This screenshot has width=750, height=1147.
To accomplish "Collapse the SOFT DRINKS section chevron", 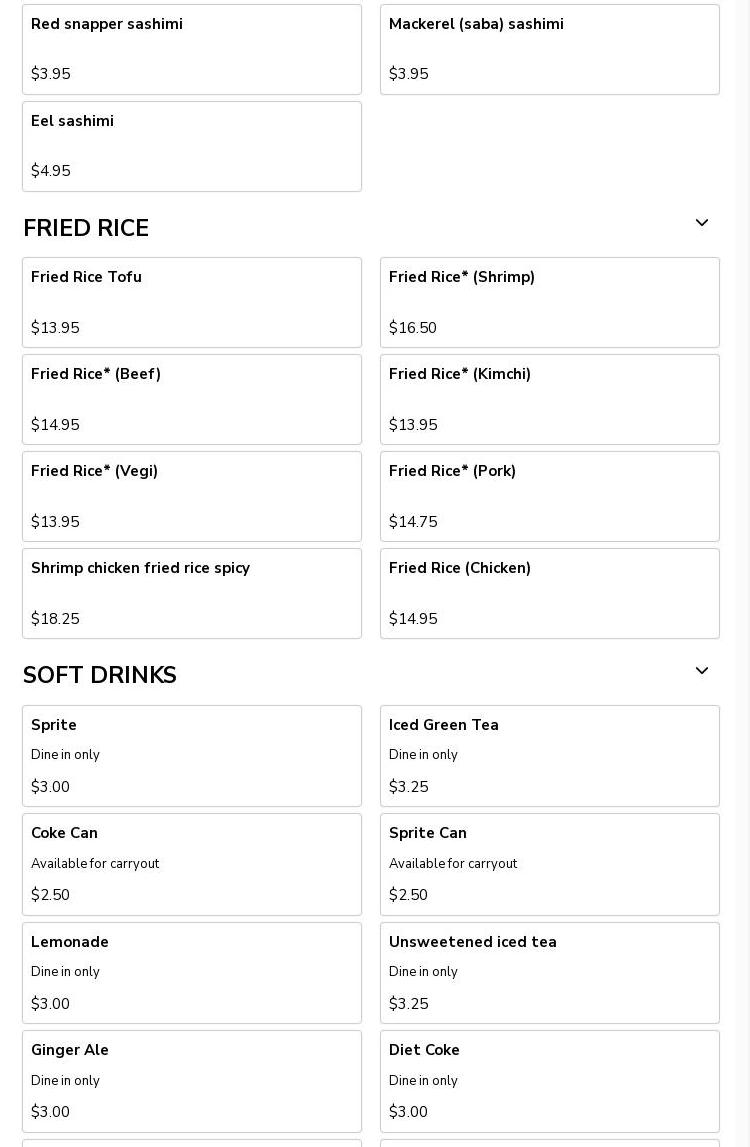I will 701,671.
